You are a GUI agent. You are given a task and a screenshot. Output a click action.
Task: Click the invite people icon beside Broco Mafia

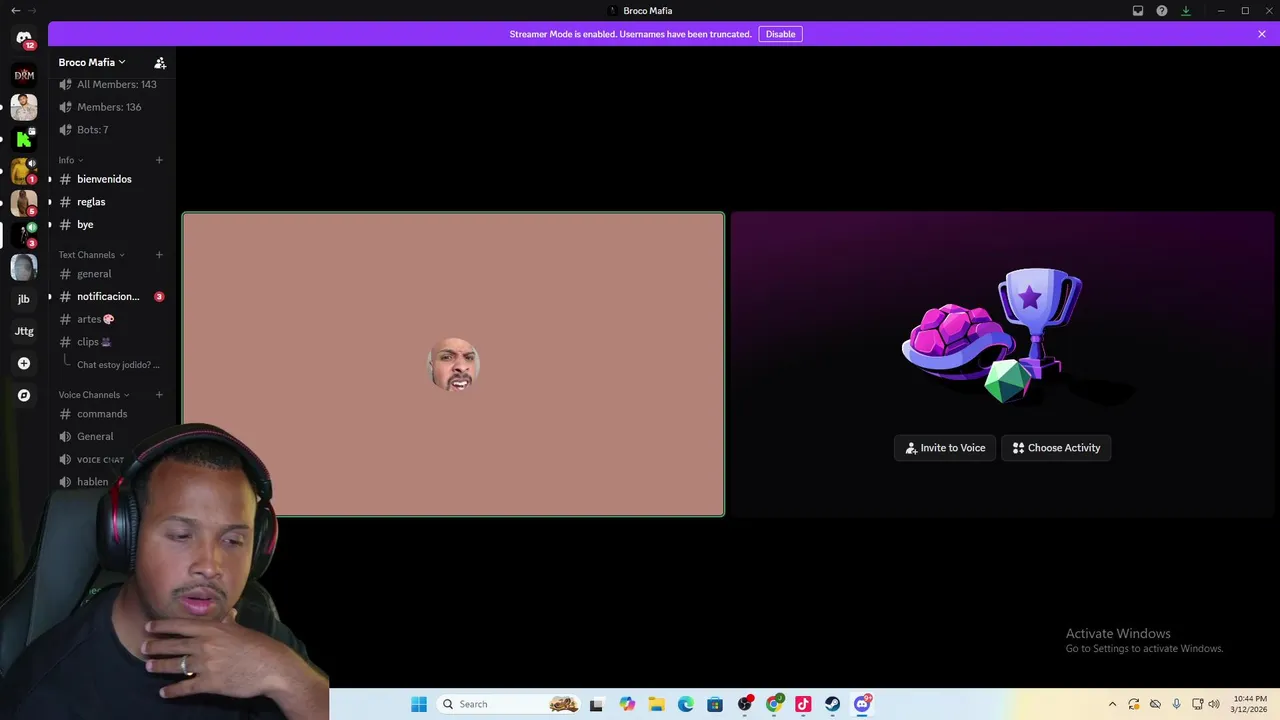160,62
